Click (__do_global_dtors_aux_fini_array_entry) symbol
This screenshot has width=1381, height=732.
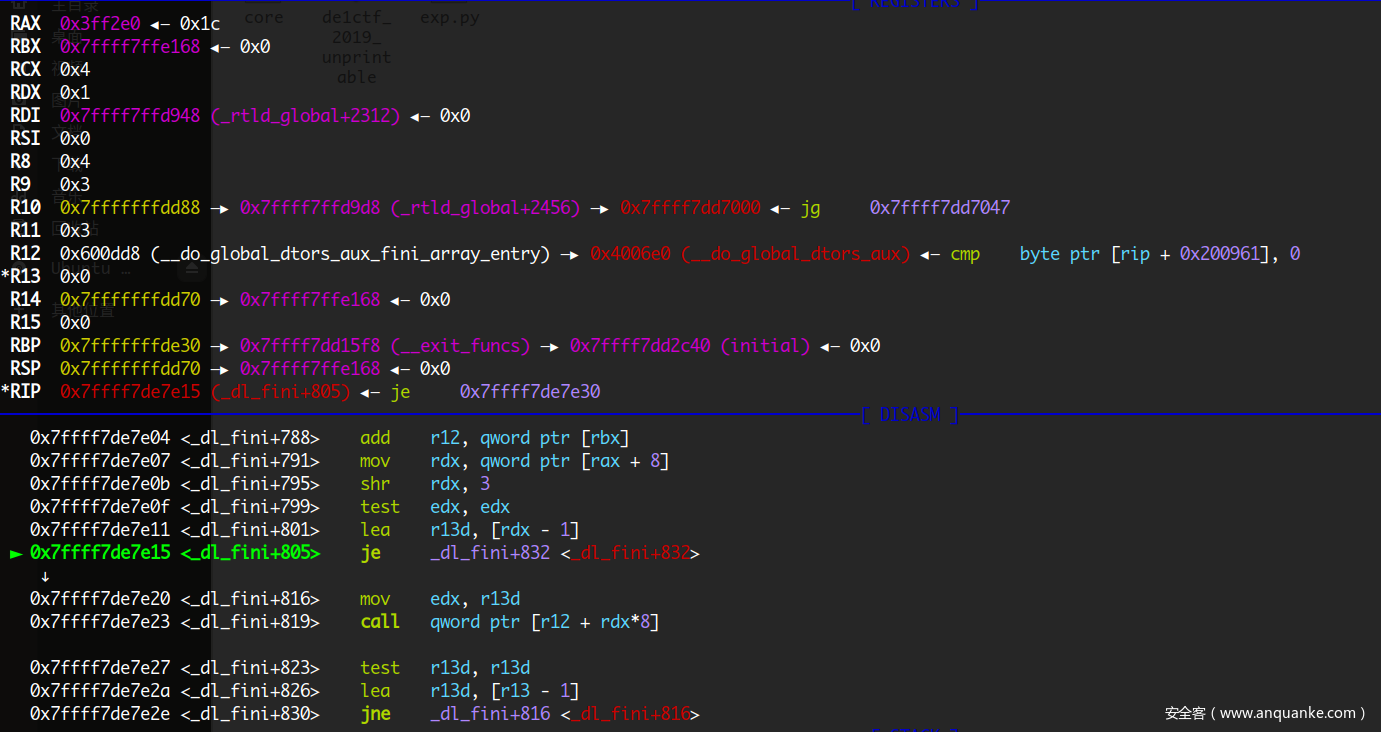tap(350, 254)
